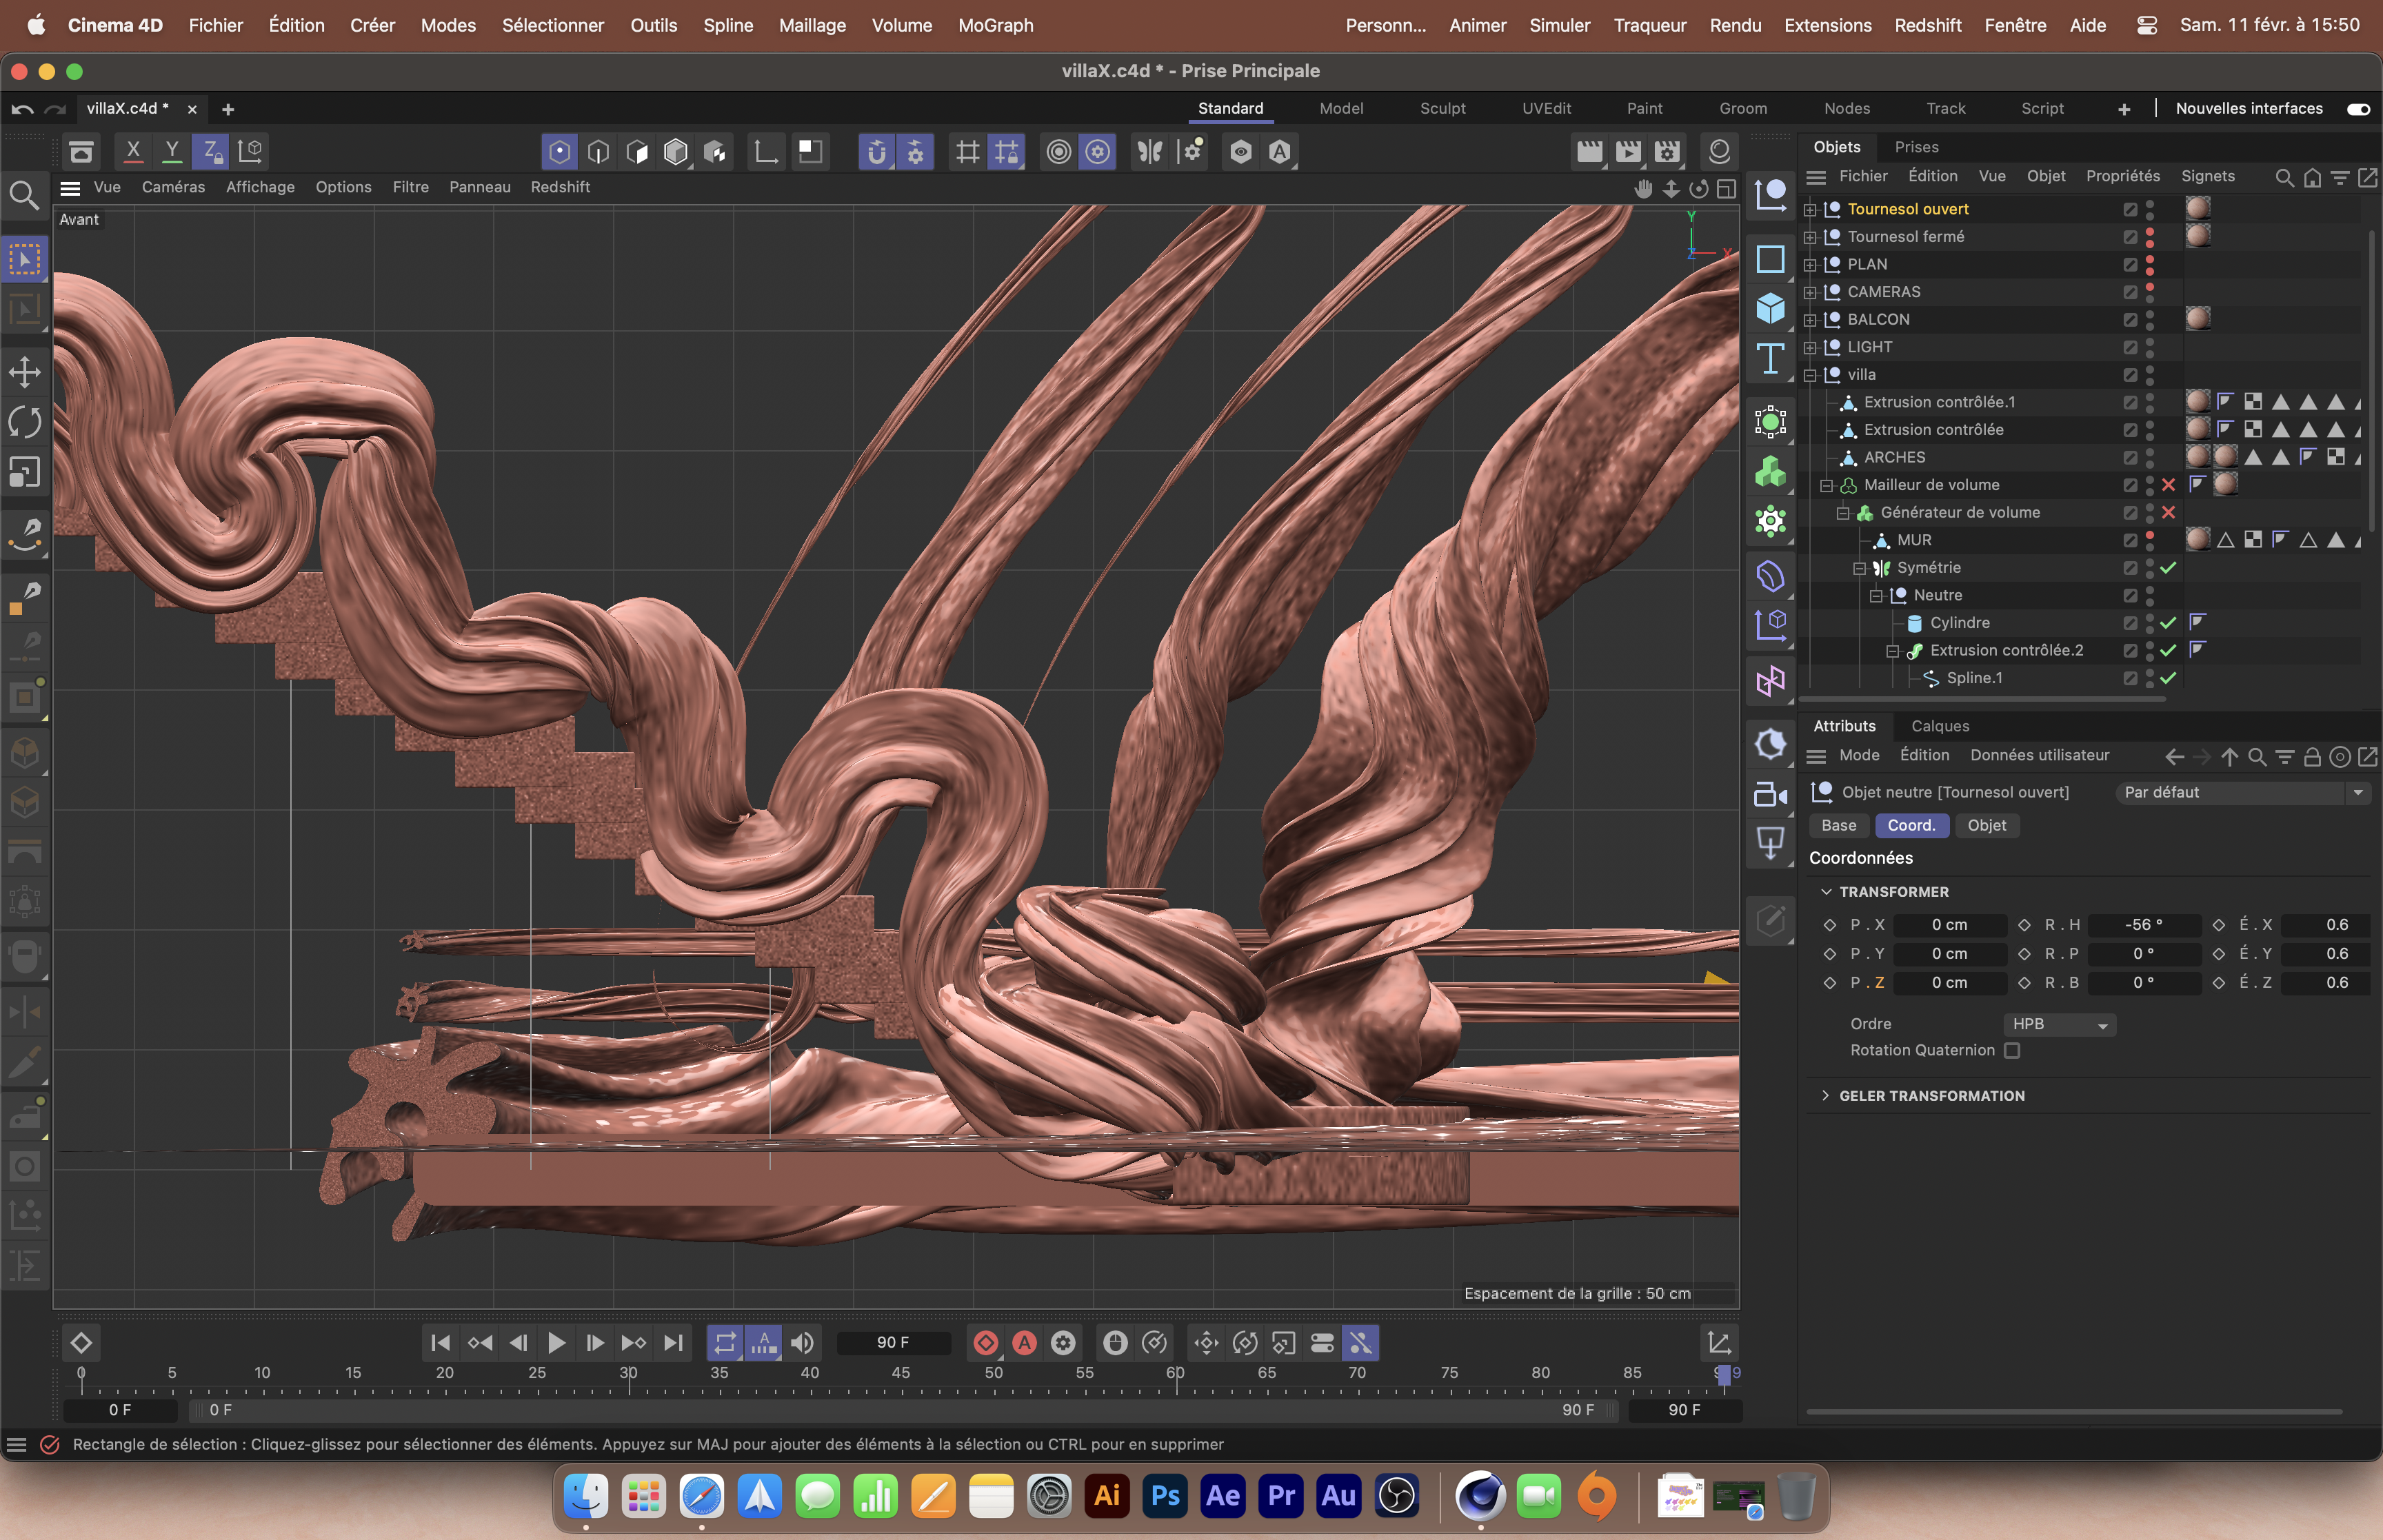Screen dimensions: 2383x1540
Task: Record active objects keyframe button
Action: click(x=985, y=1343)
